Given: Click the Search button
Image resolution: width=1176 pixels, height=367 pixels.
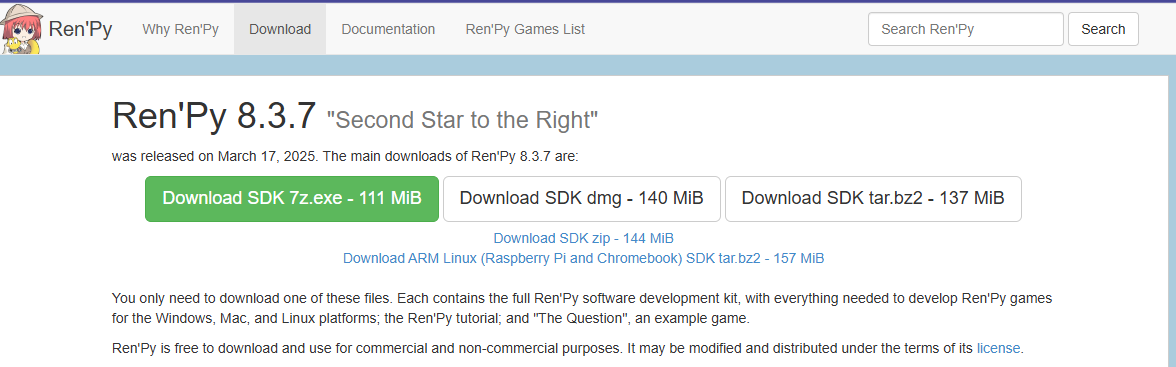Looking at the screenshot, I should 1102,29.
